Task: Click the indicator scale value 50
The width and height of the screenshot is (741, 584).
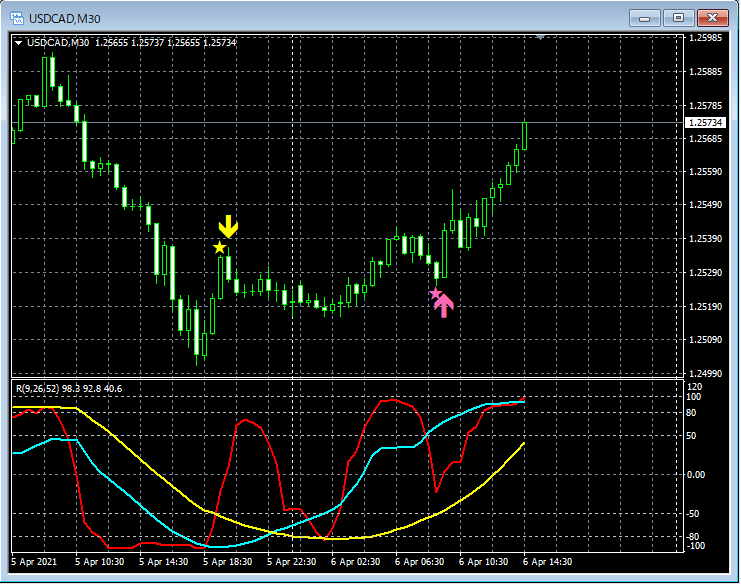Action: (691, 436)
